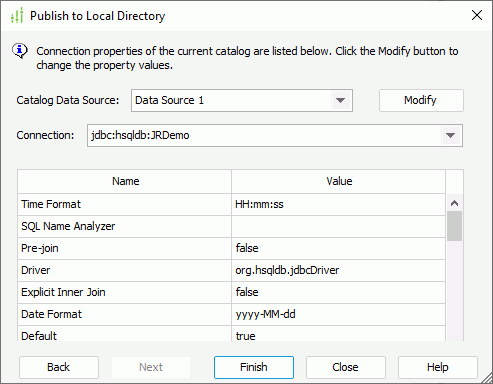Image resolution: width=493 pixels, height=384 pixels.
Task: Select the Explicit Inner Join row name
Action: [x=125, y=292]
